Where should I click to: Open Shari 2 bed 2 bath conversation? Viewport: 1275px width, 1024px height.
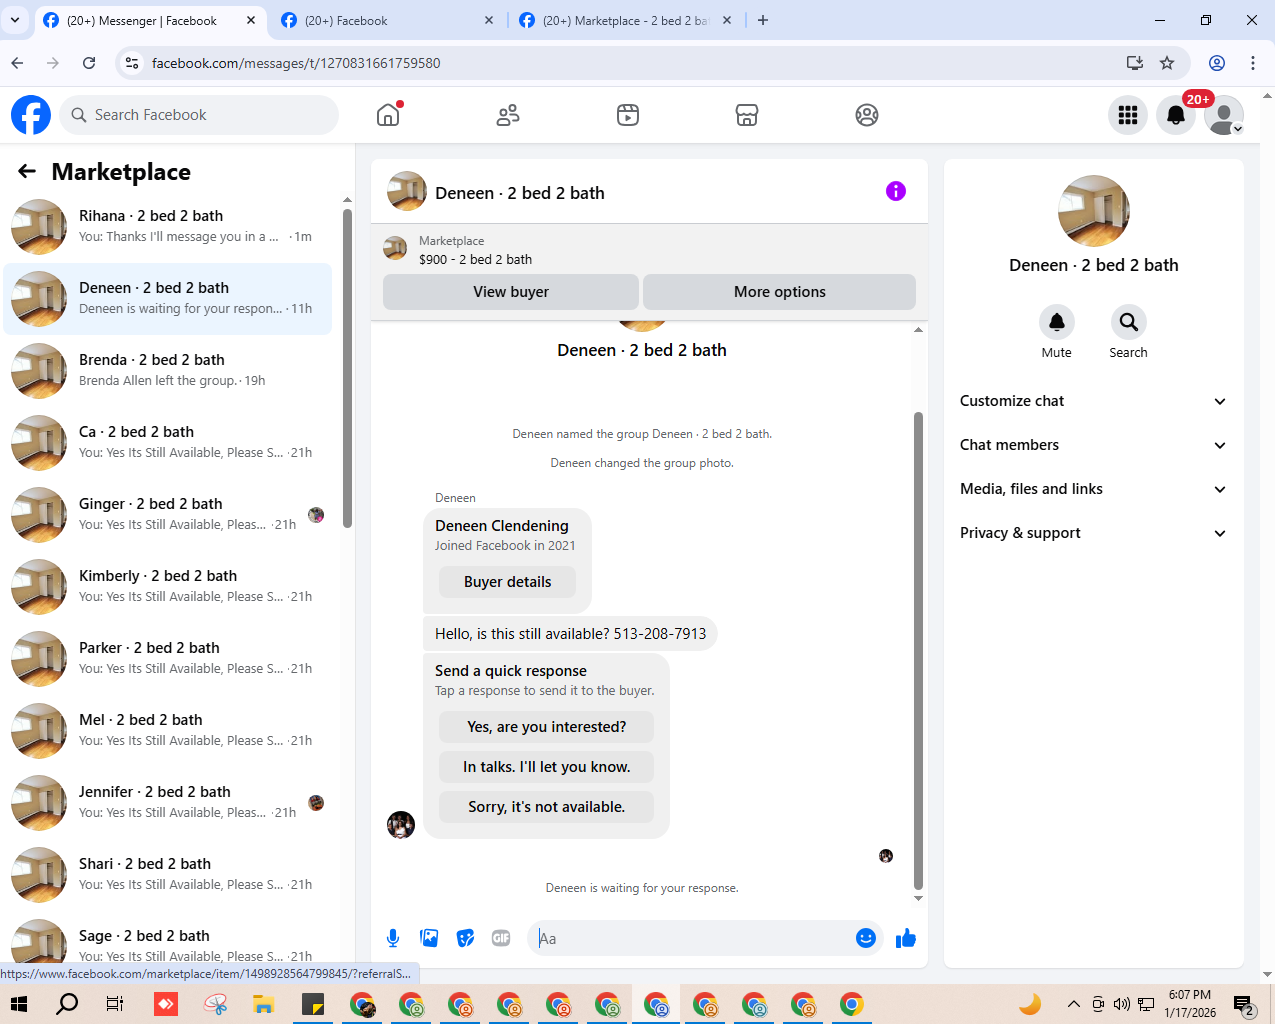(x=168, y=875)
